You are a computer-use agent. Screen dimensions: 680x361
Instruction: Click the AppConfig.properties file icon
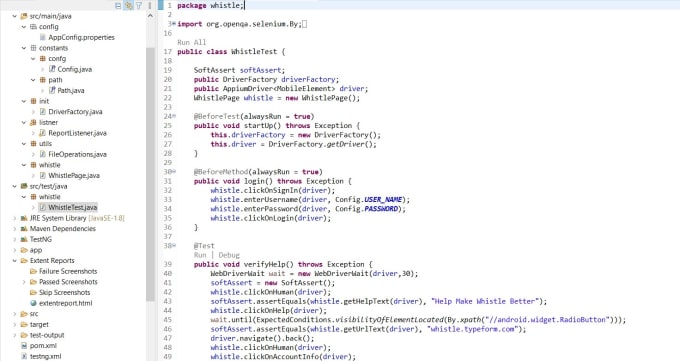tap(42, 37)
